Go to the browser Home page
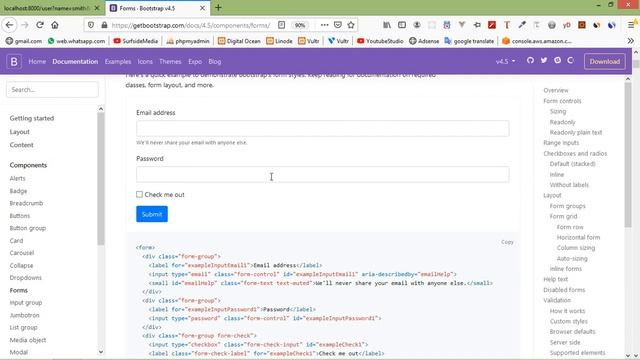Image resolution: width=640 pixels, height=360 pixels. click(55, 25)
